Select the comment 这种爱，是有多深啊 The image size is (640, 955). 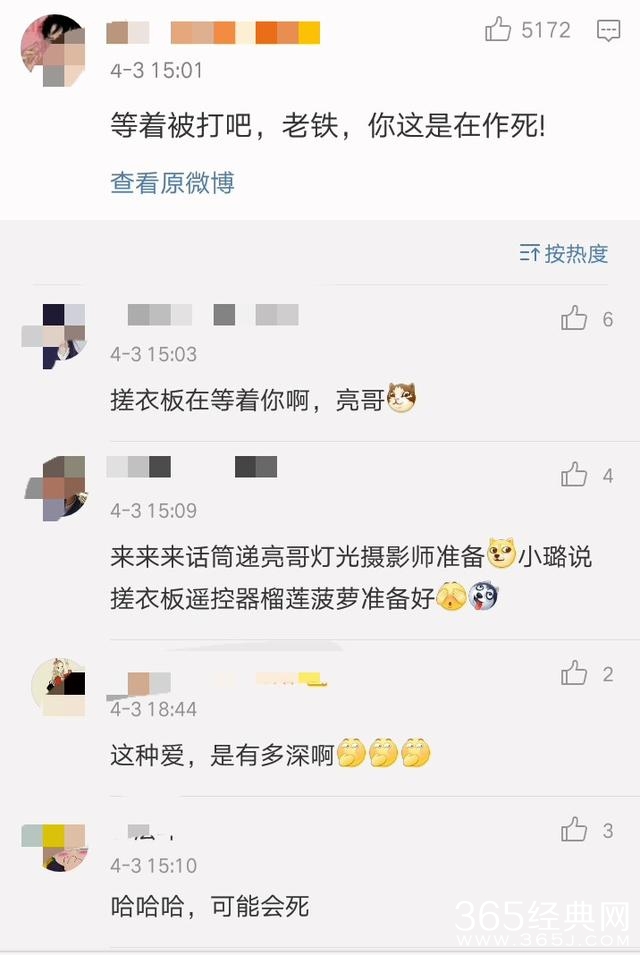click(270, 755)
